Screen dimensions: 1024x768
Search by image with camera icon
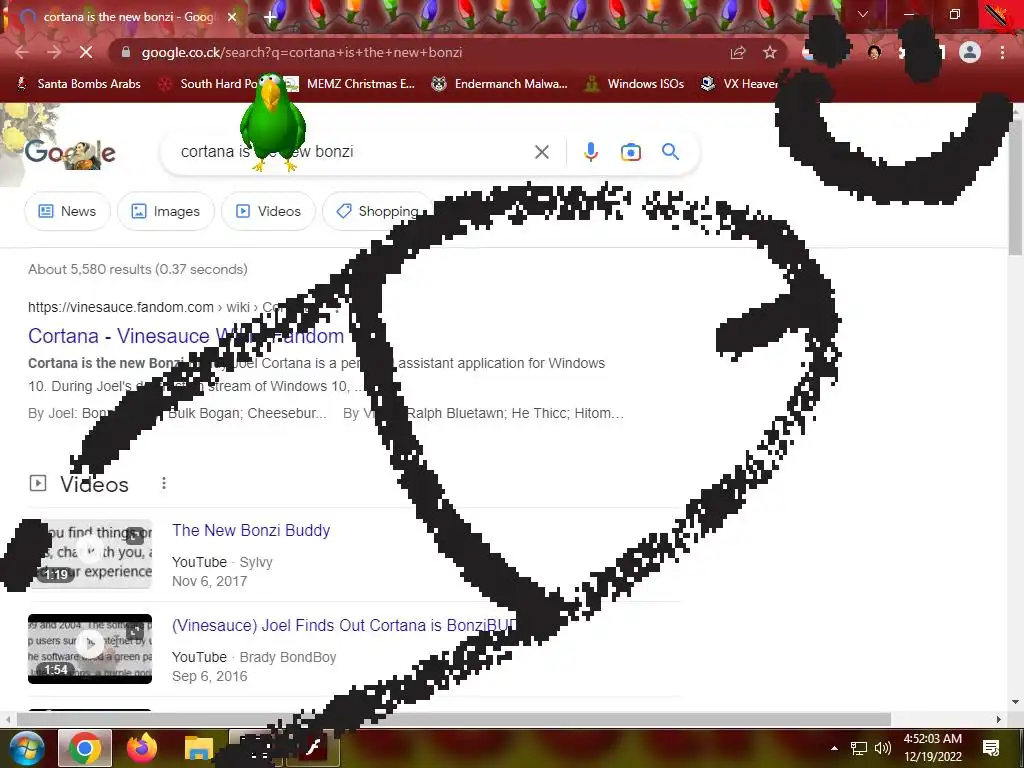coord(630,152)
